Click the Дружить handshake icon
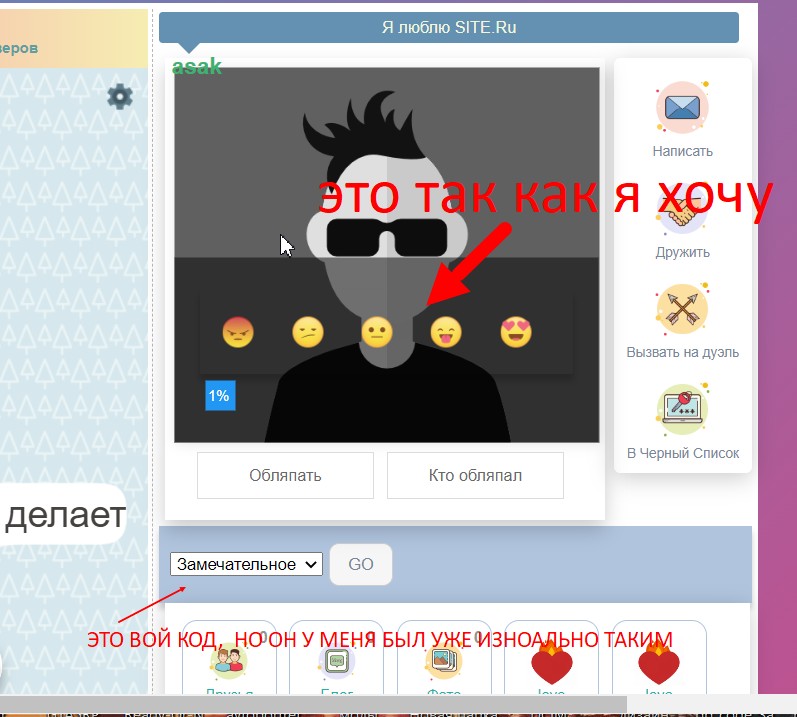The image size is (797, 717). pyautogui.click(x=682, y=213)
